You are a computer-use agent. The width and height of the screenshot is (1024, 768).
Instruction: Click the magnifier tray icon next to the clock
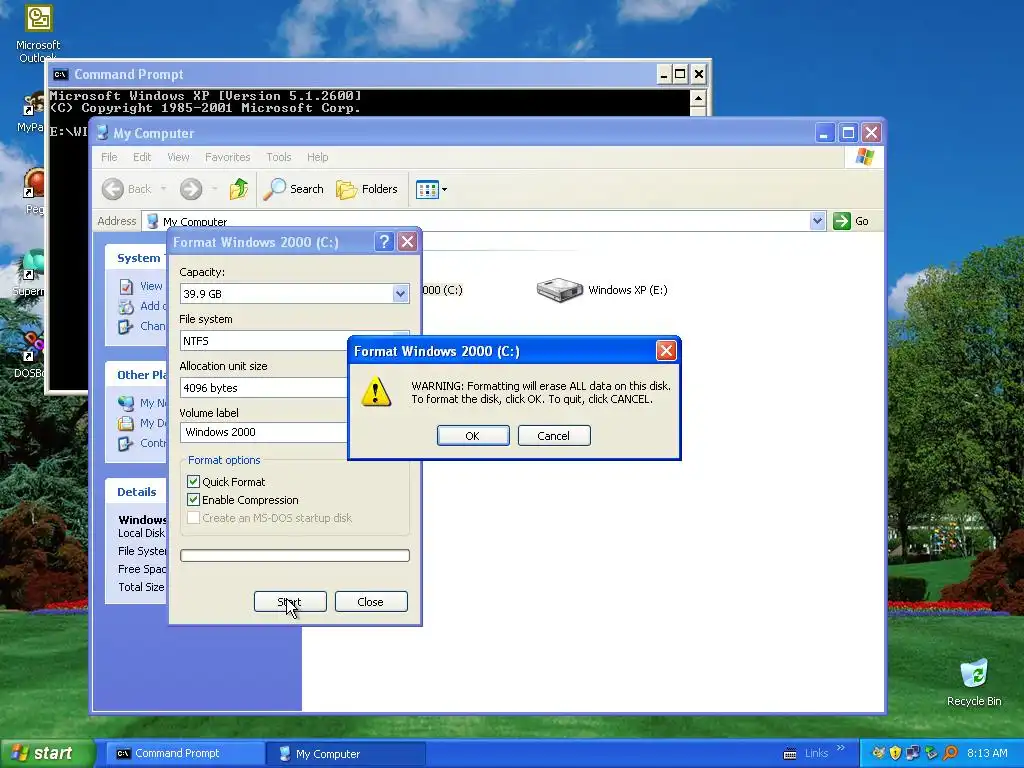[950, 753]
